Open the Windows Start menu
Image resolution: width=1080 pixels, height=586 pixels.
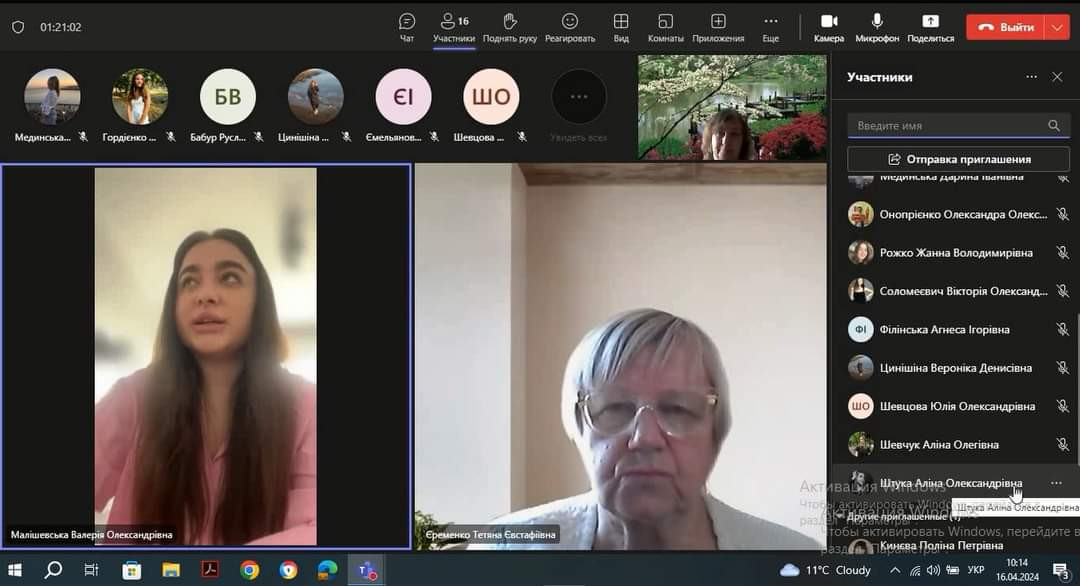coord(14,569)
